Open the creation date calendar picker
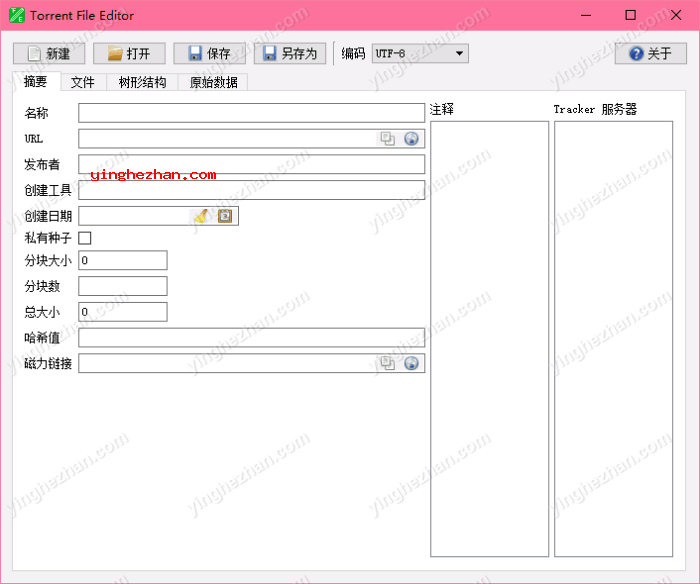 tap(225, 216)
